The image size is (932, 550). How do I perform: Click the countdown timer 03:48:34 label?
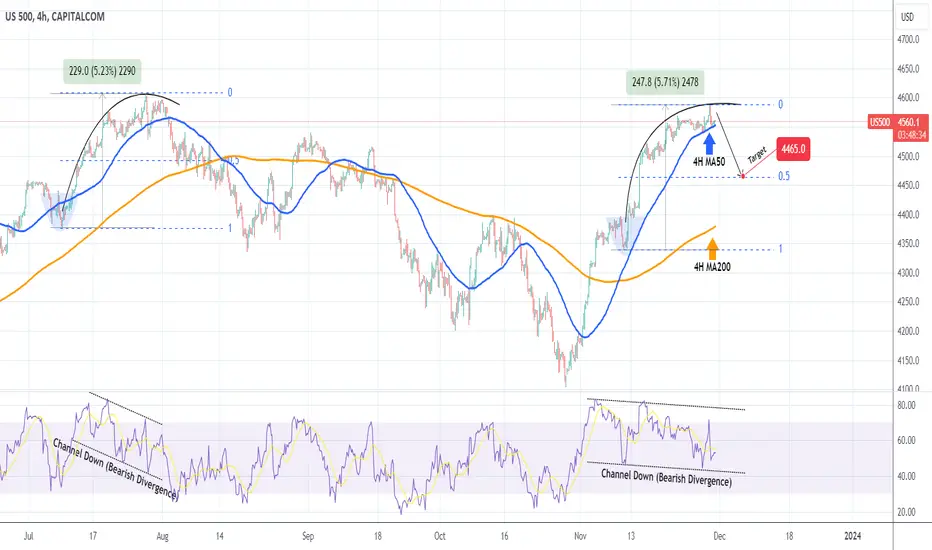911,136
